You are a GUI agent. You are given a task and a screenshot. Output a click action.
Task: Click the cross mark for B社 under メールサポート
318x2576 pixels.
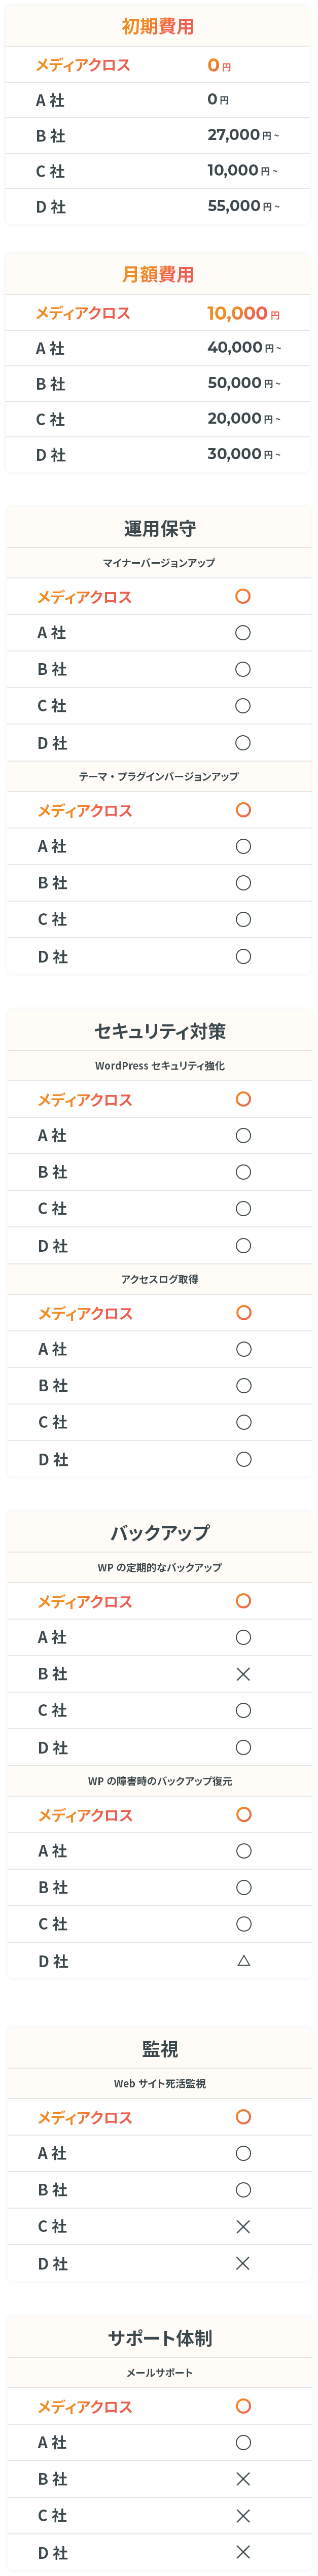243,2479
